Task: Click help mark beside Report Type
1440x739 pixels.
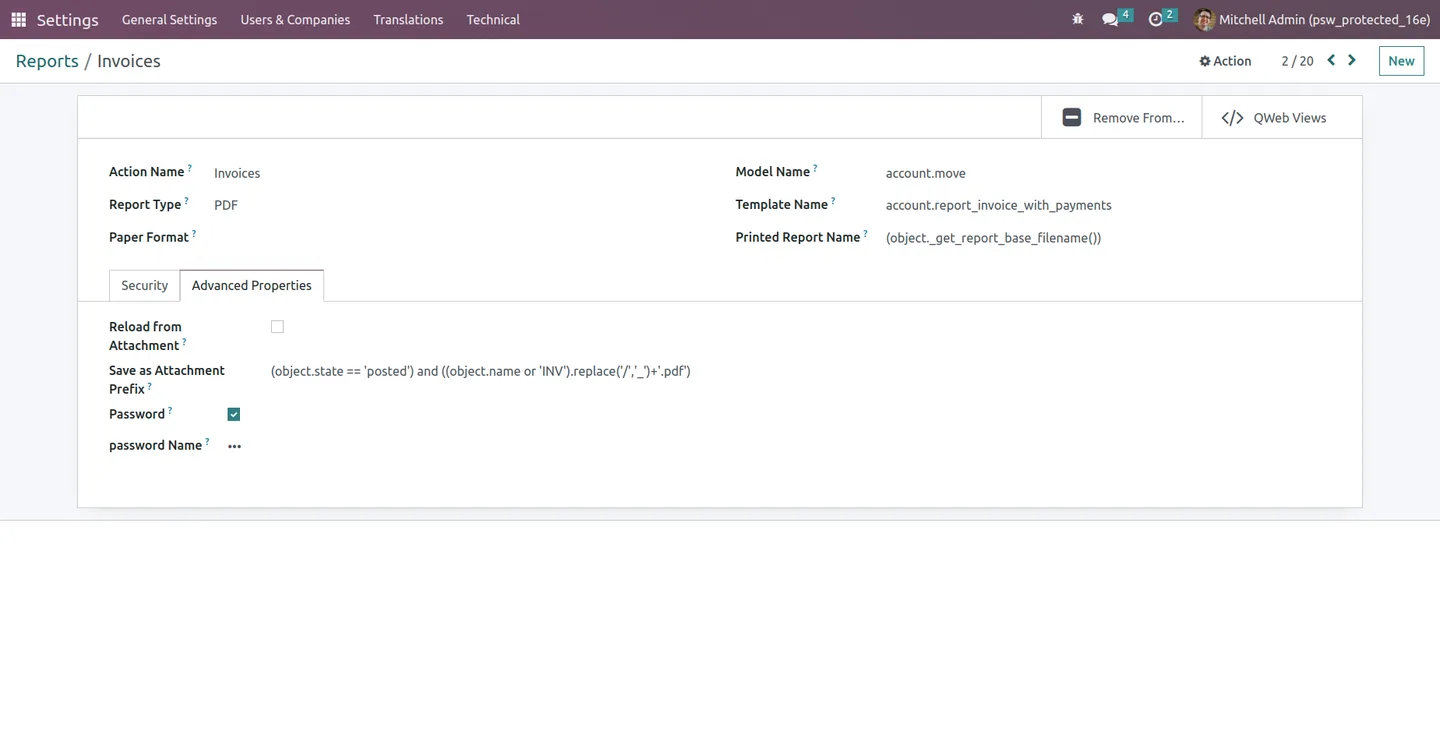Action: coord(186,200)
